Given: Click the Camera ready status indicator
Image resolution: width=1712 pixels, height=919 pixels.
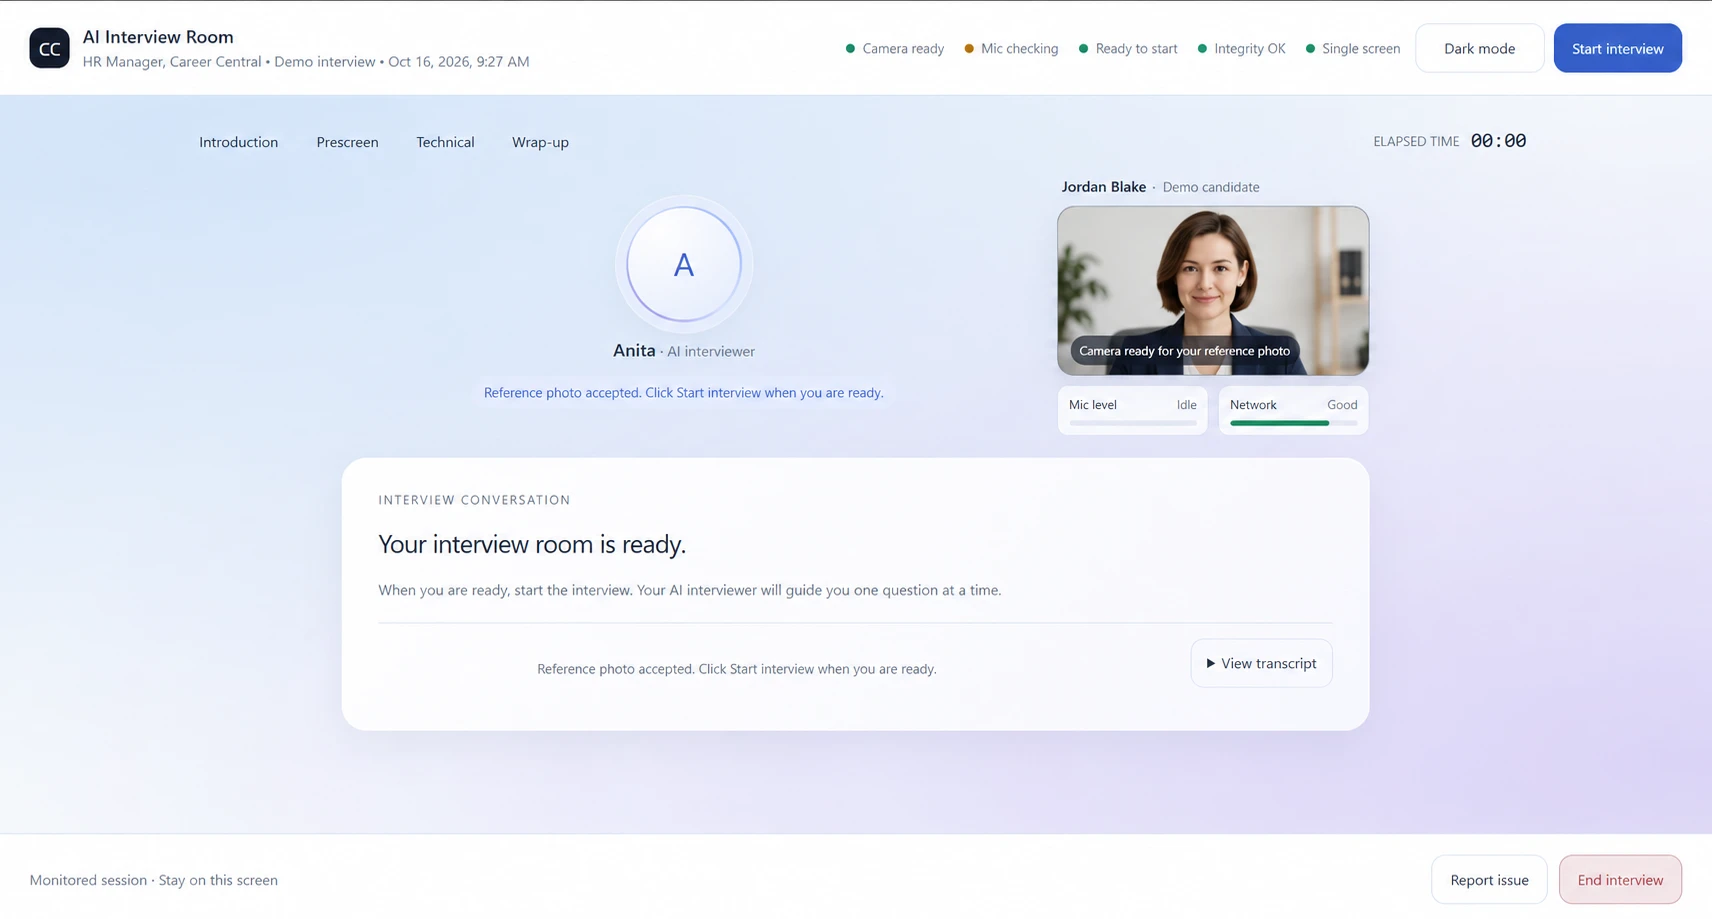Looking at the screenshot, I should coord(894,48).
